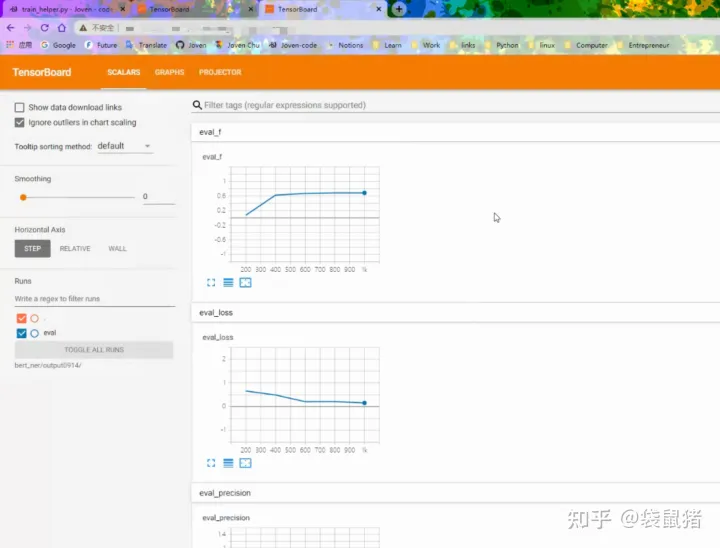
Task: Fit eval_loss chart domain to data
Action: [245, 463]
